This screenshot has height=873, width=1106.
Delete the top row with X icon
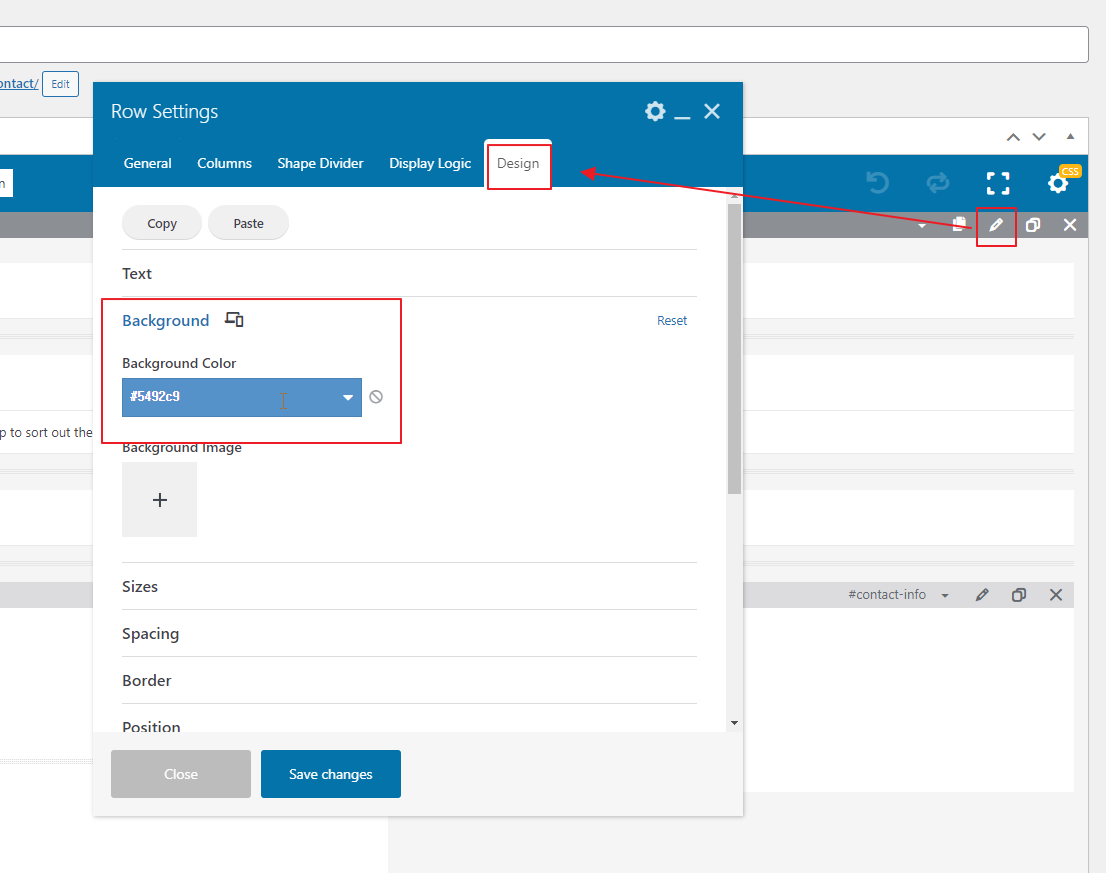(x=1070, y=225)
